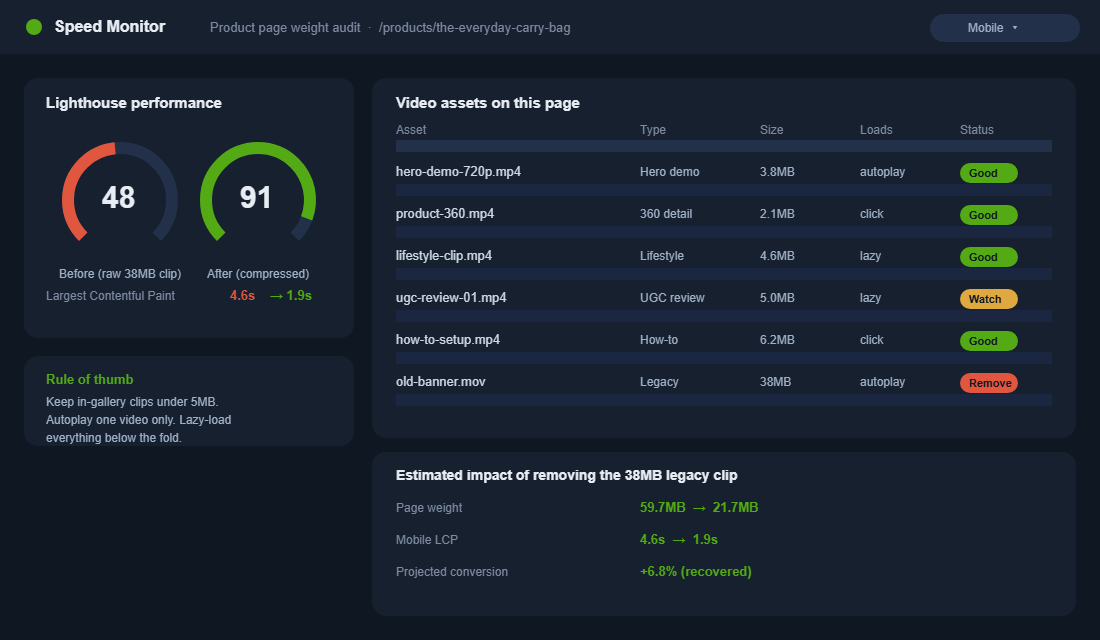Click the After score gauge showing 91
This screenshot has height=640, width=1100.
click(x=257, y=193)
